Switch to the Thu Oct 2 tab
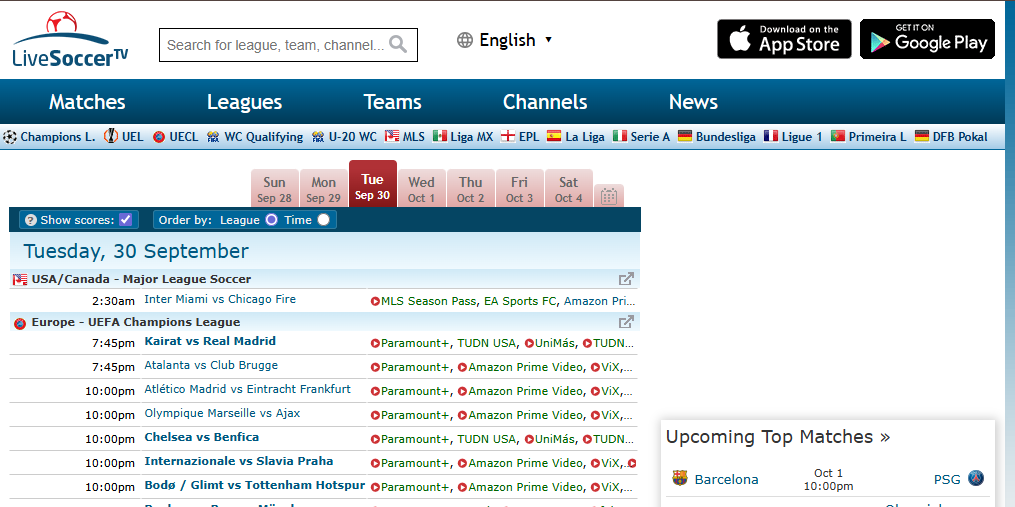1015x507 pixels. pos(471,189)
